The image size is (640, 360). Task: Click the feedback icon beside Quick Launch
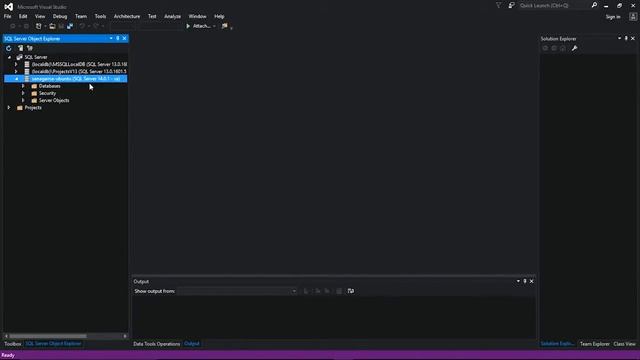coord(511,5)
